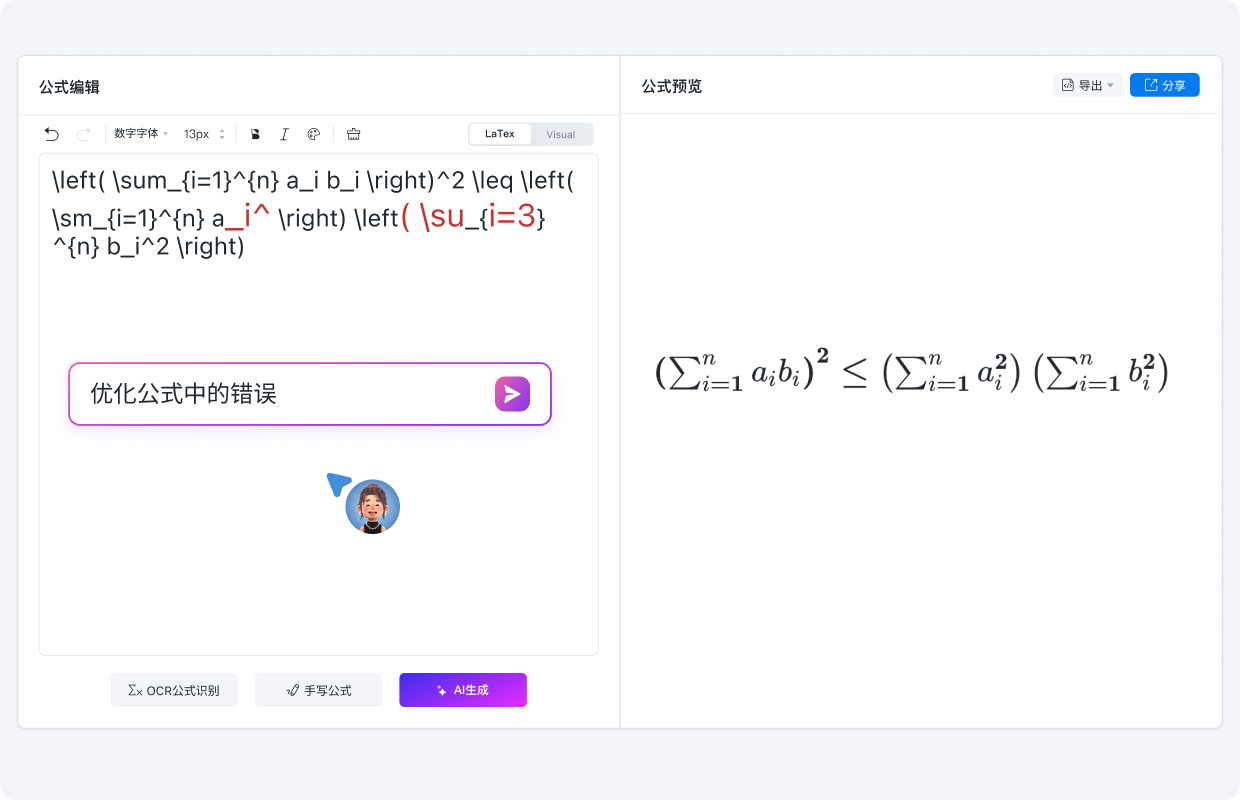Click the undo arrow icon
1240x800 pixels.
[x=52, y=134]
